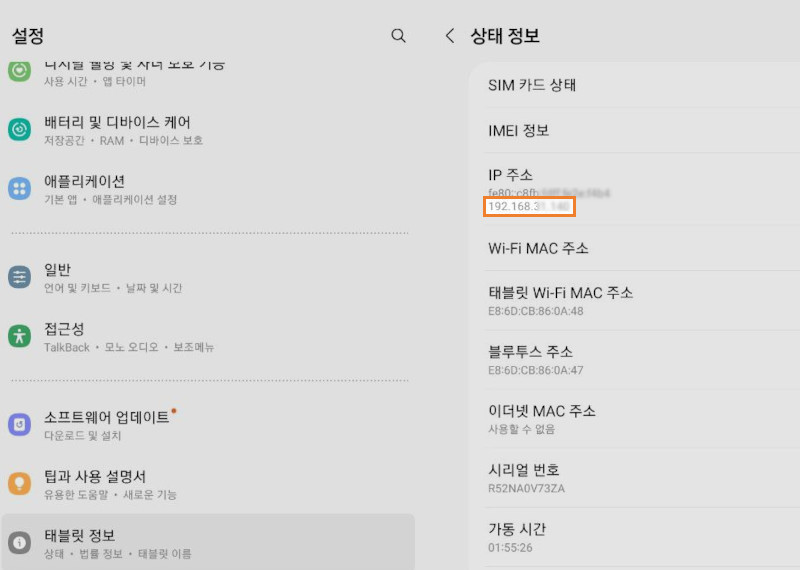Tap the green digital wellbeing icon
The height and width of the screenshot is (570, 800).
pyautogui.click(x=19, y=70)
